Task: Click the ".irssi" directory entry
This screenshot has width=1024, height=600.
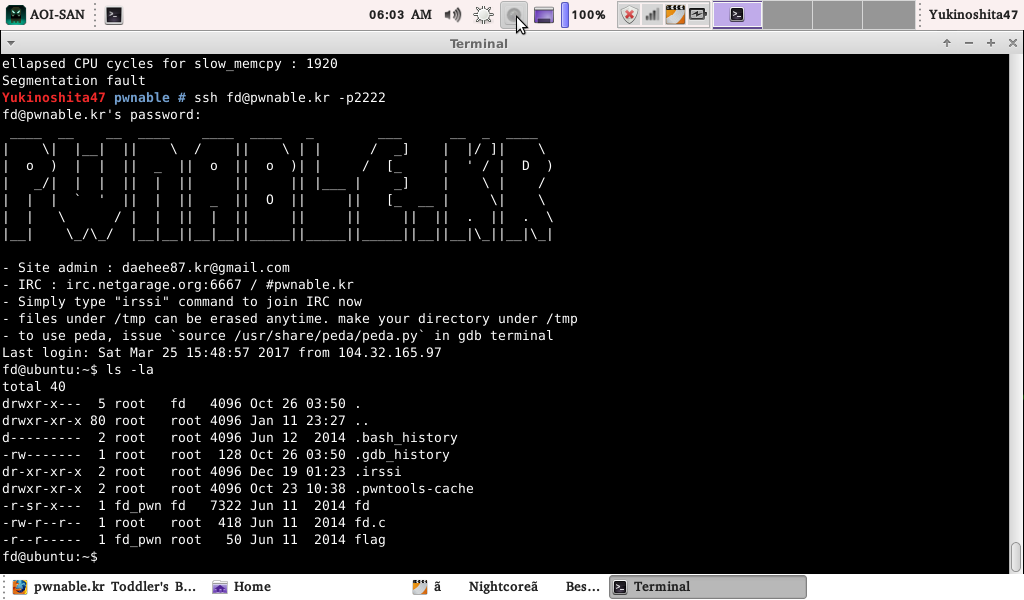Action: [x=377, y=471]
